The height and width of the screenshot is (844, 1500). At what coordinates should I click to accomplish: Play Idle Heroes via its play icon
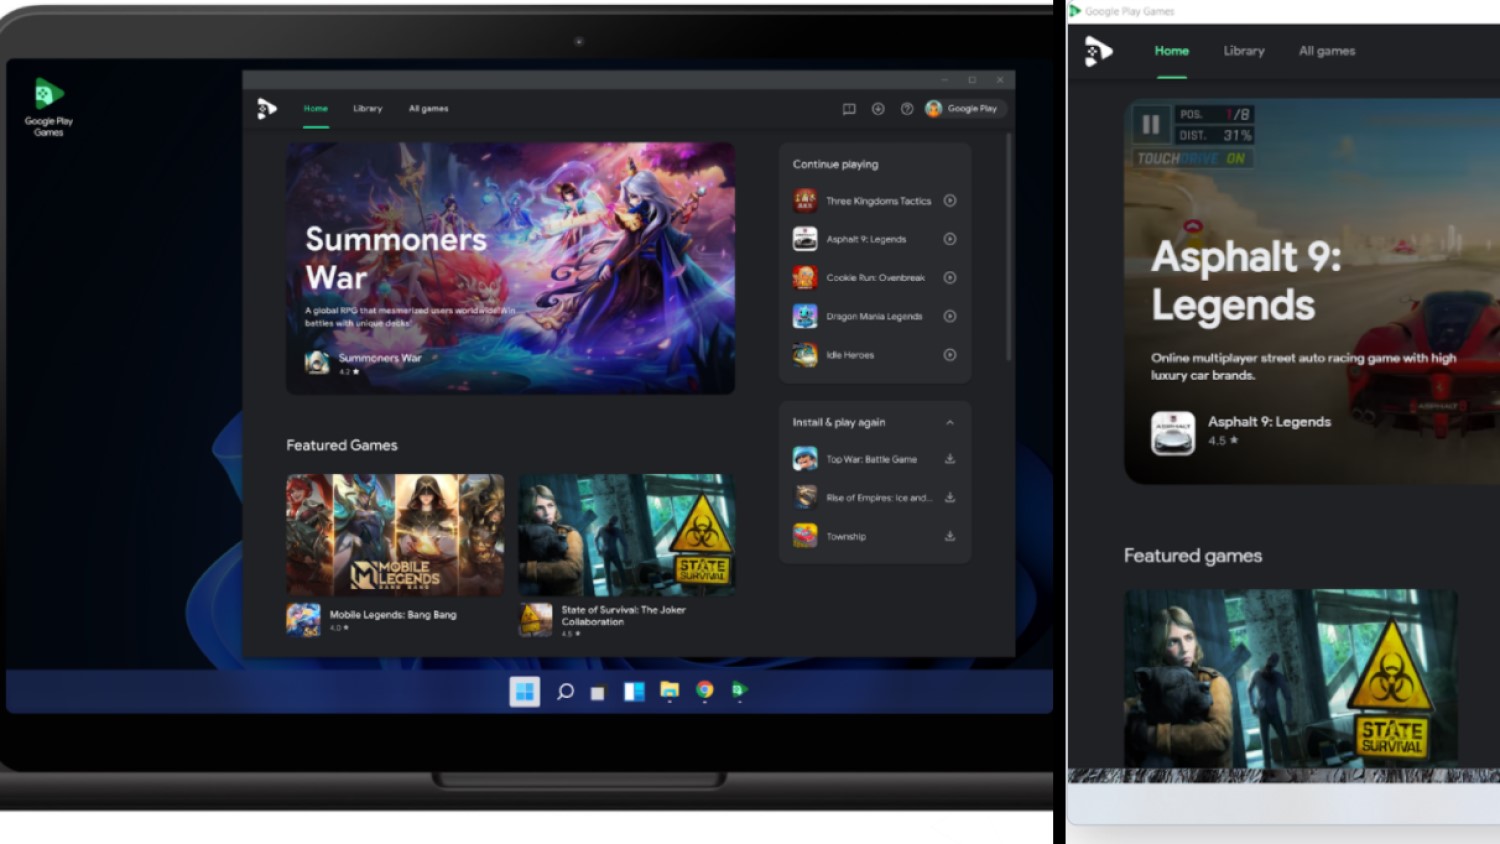point(950,355)
